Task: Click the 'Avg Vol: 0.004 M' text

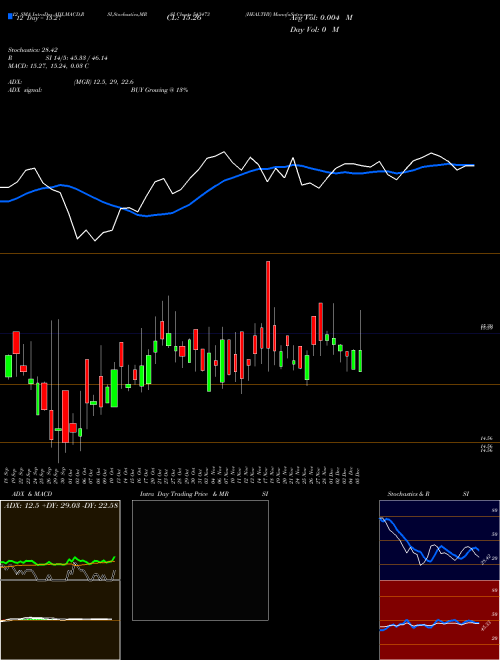Action: [x=321, y=18]
